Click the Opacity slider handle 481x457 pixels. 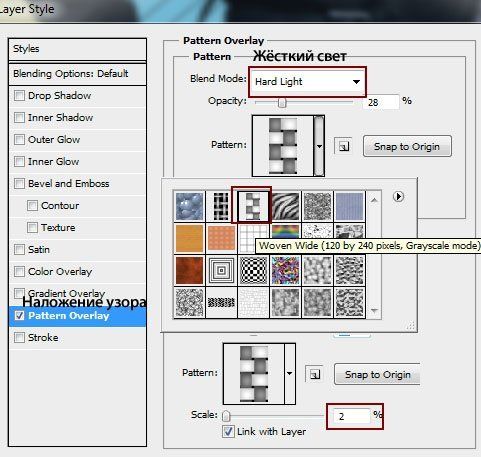[x=282, y=103]
